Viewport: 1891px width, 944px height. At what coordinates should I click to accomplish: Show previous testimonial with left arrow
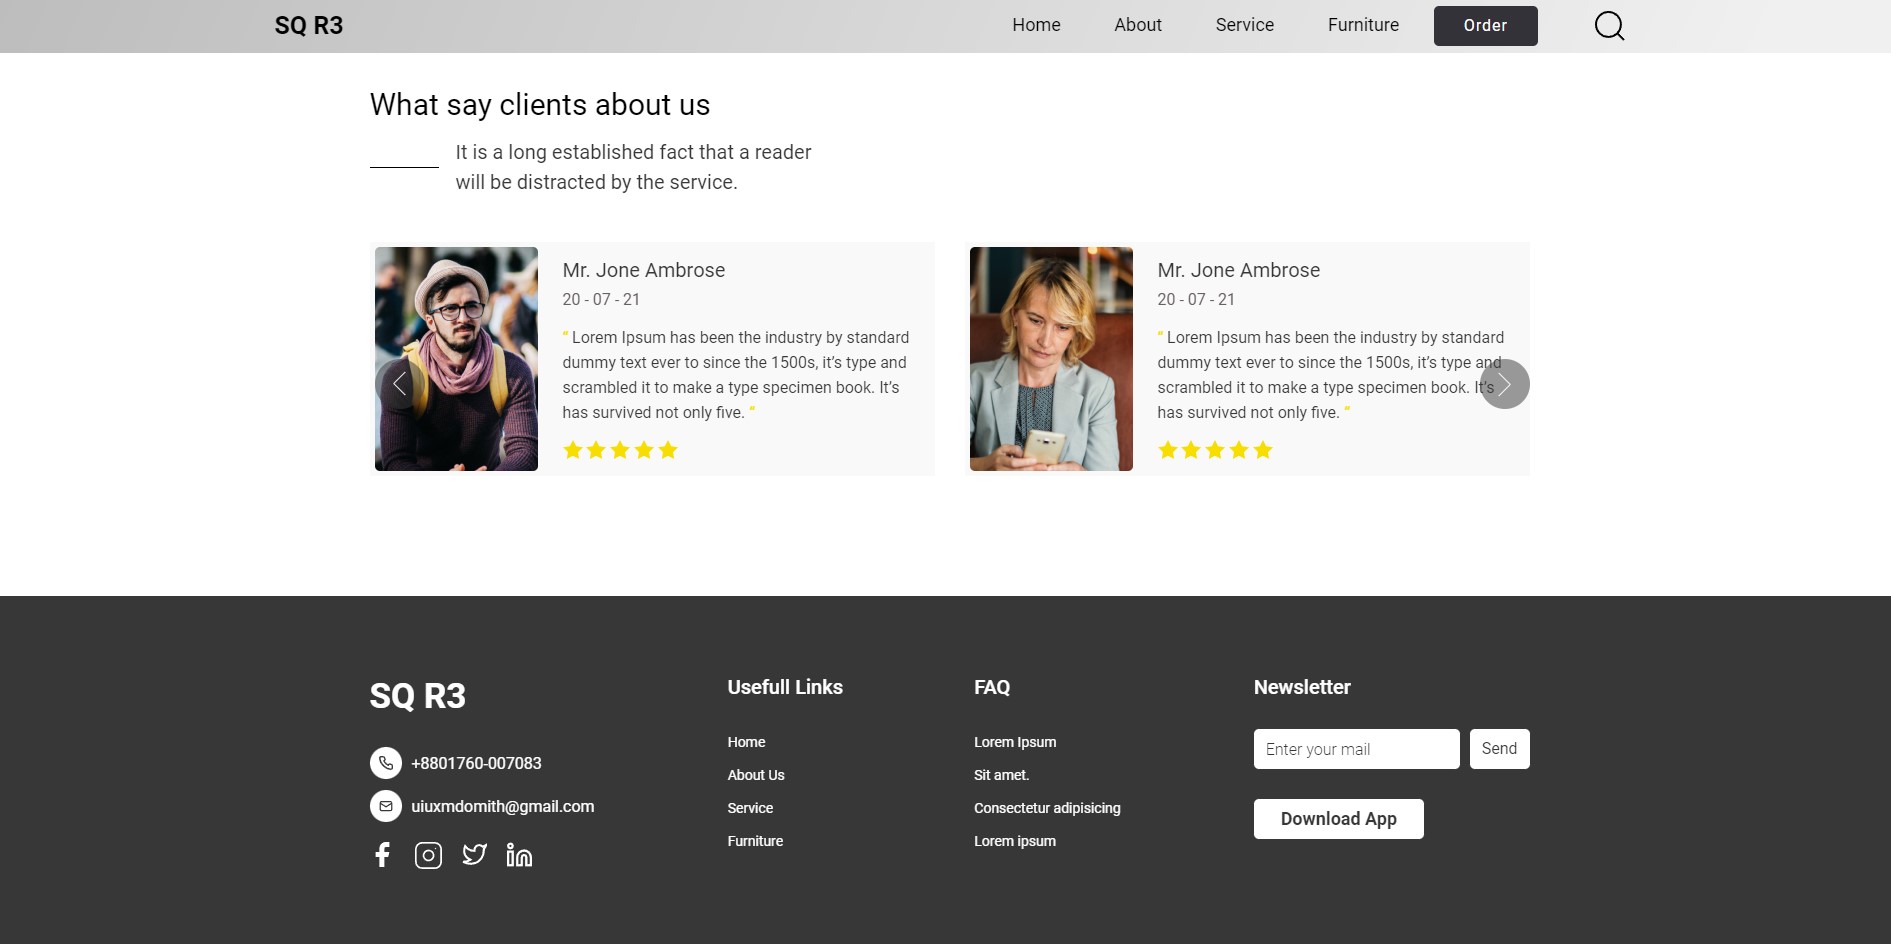click(x=400, y=384)
